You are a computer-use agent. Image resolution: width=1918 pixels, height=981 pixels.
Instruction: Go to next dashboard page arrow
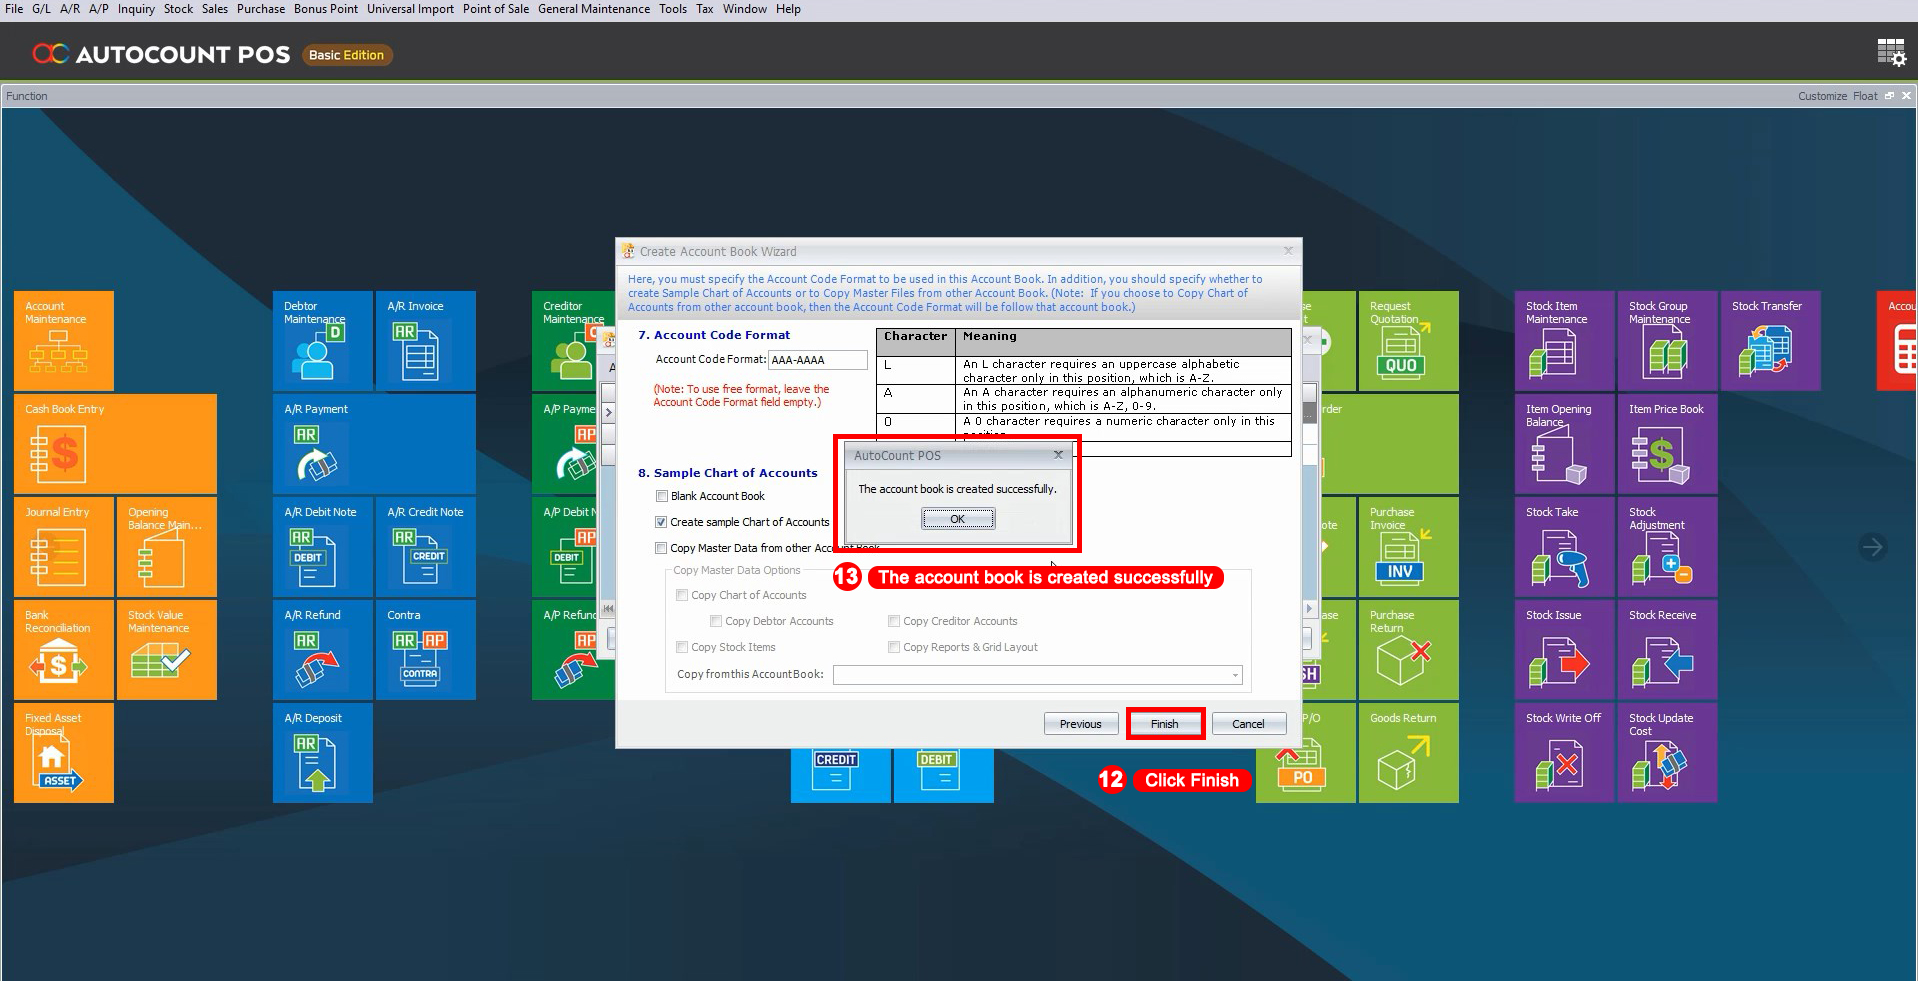(1873, 547)
